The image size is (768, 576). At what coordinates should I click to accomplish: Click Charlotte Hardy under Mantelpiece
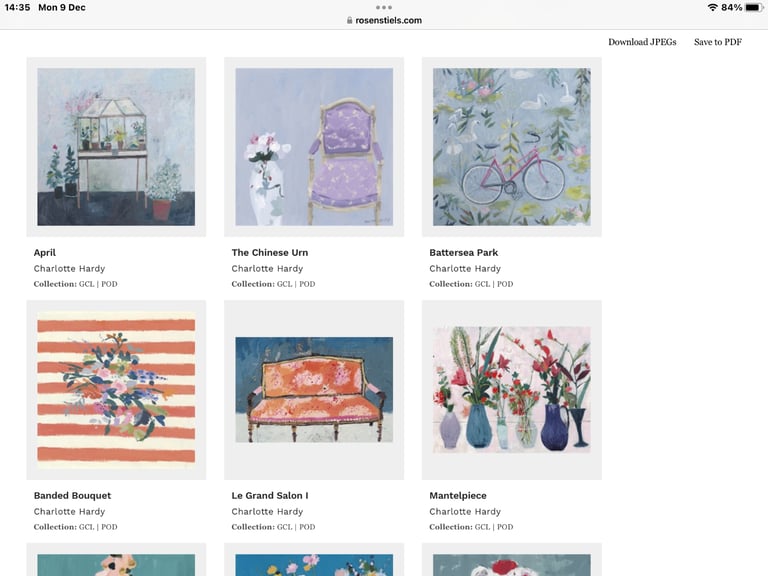(465, 512)
